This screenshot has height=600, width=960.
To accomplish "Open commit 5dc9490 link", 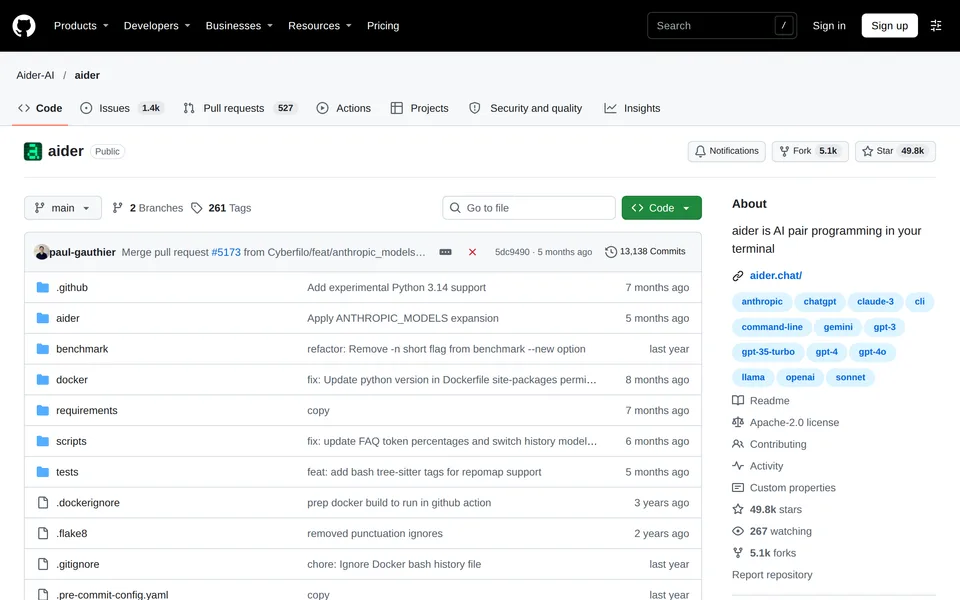I will click(512, 252).
